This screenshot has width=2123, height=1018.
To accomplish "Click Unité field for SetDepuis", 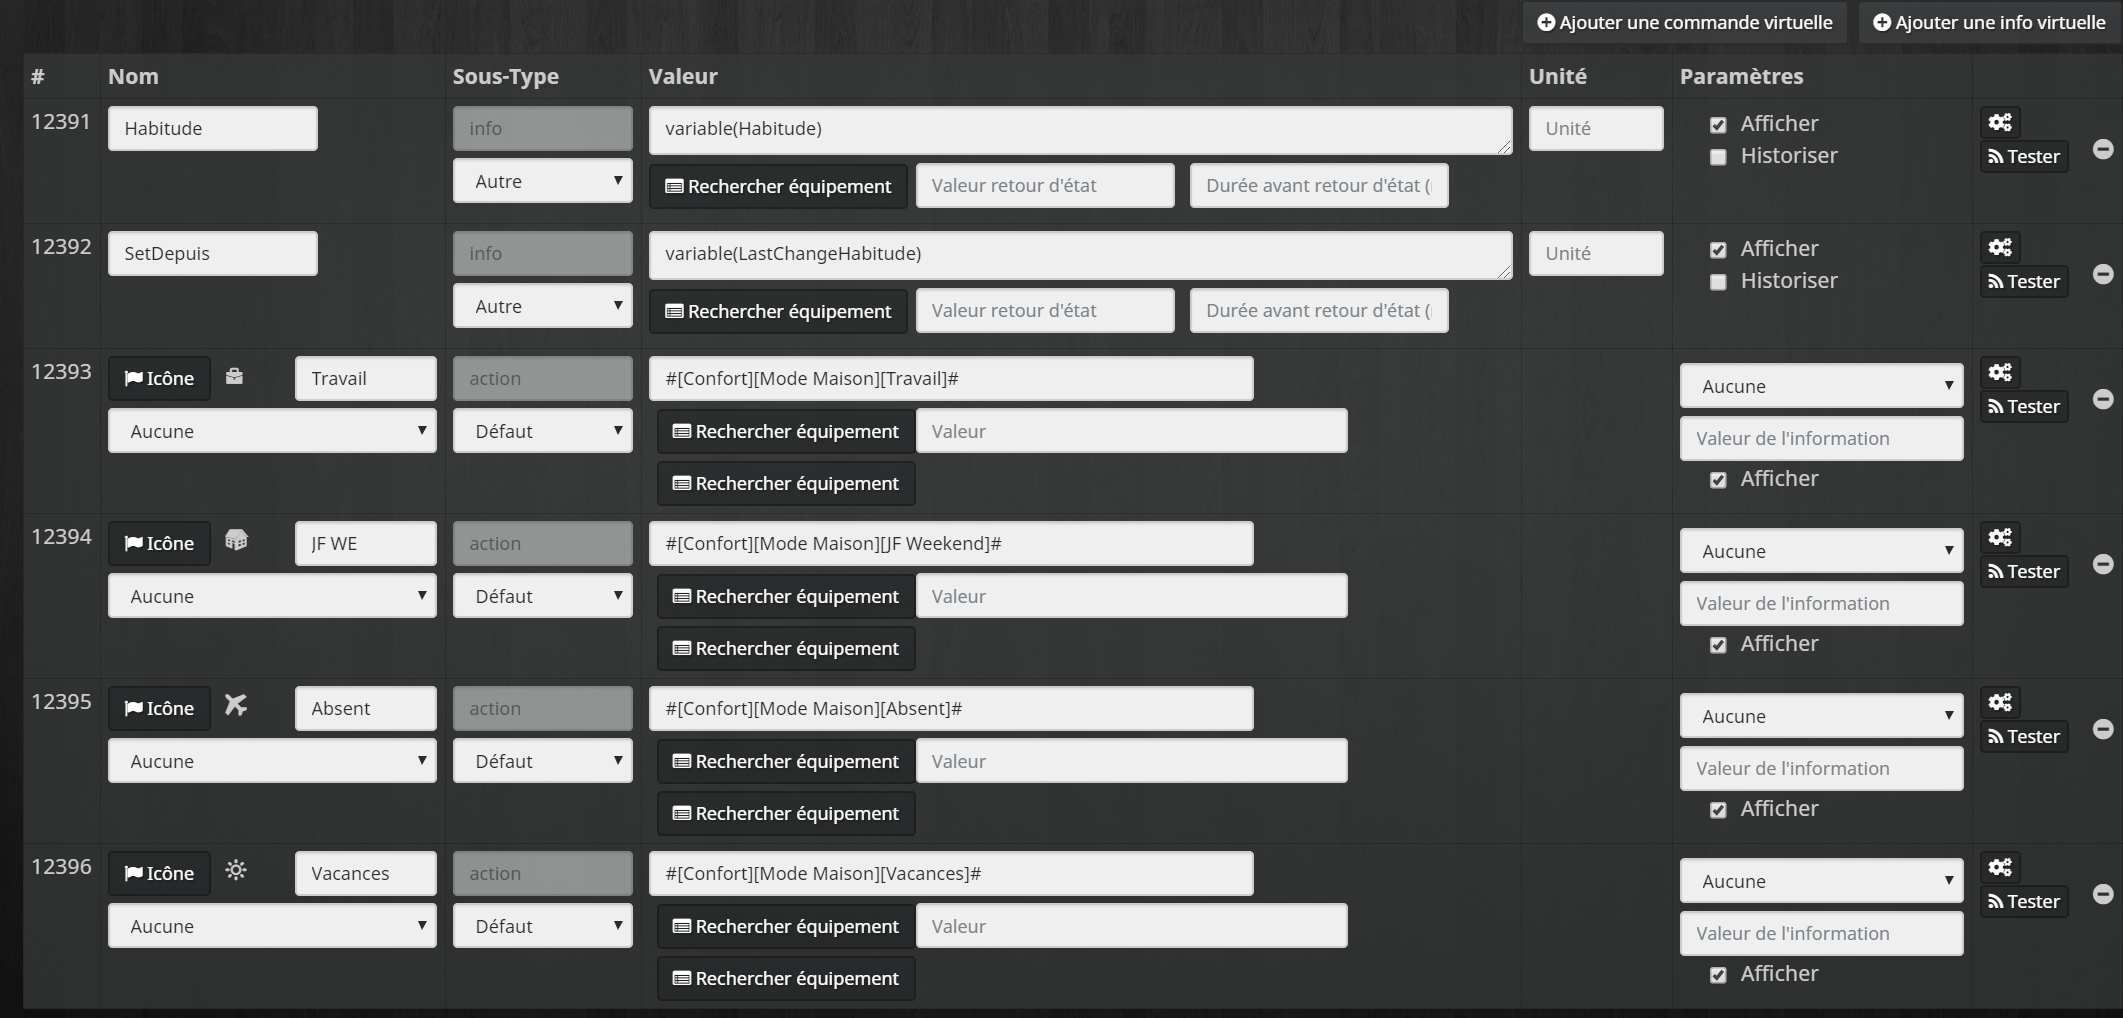I will click(x=1596, y=253).
